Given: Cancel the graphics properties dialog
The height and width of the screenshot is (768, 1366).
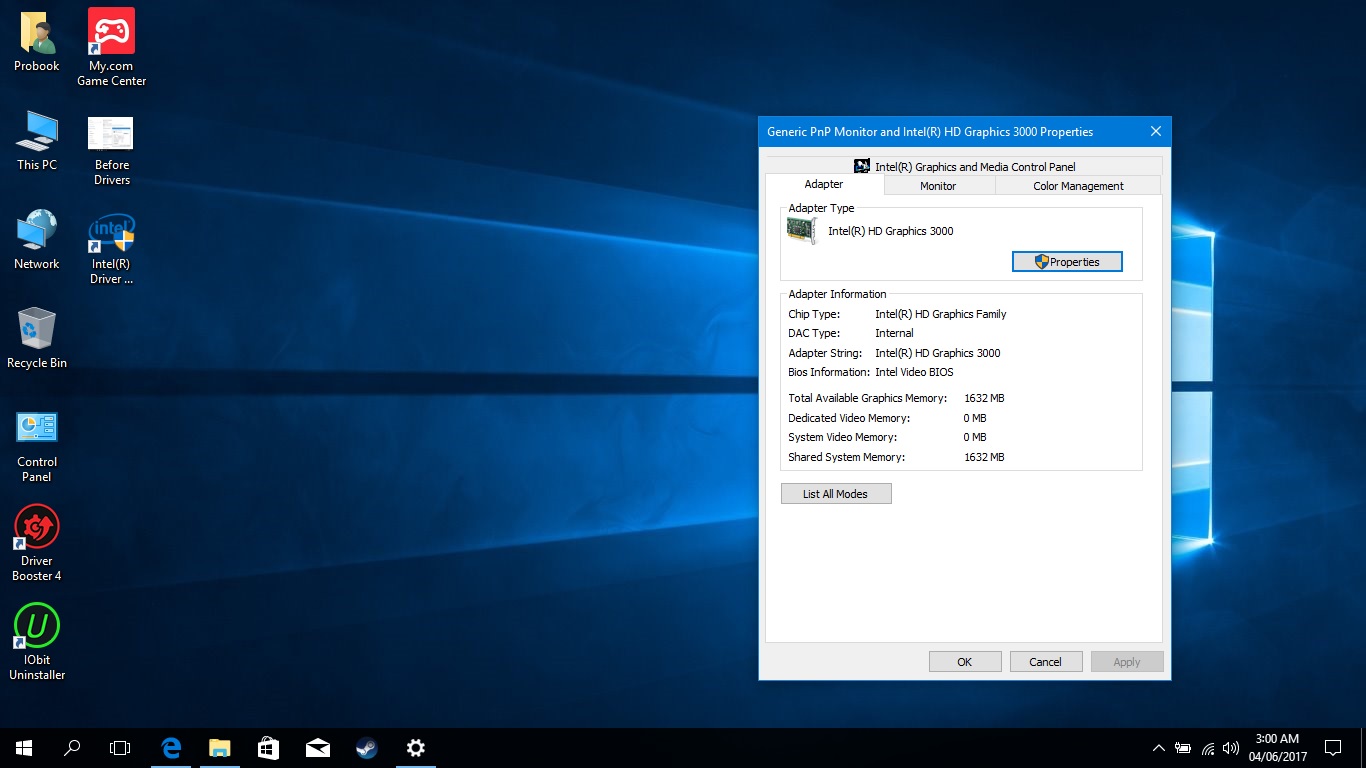Looking at the screenshot, I should click(x=1046, y=662).
